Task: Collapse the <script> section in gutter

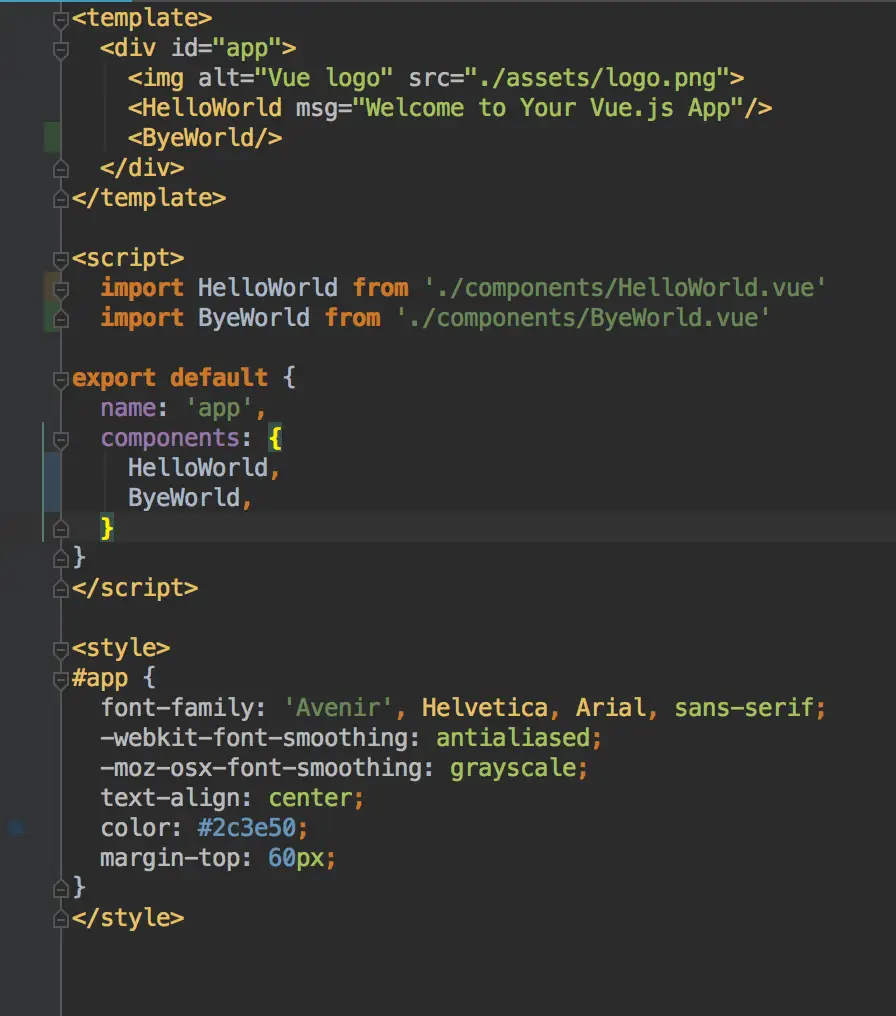Action: coord(61,258)
